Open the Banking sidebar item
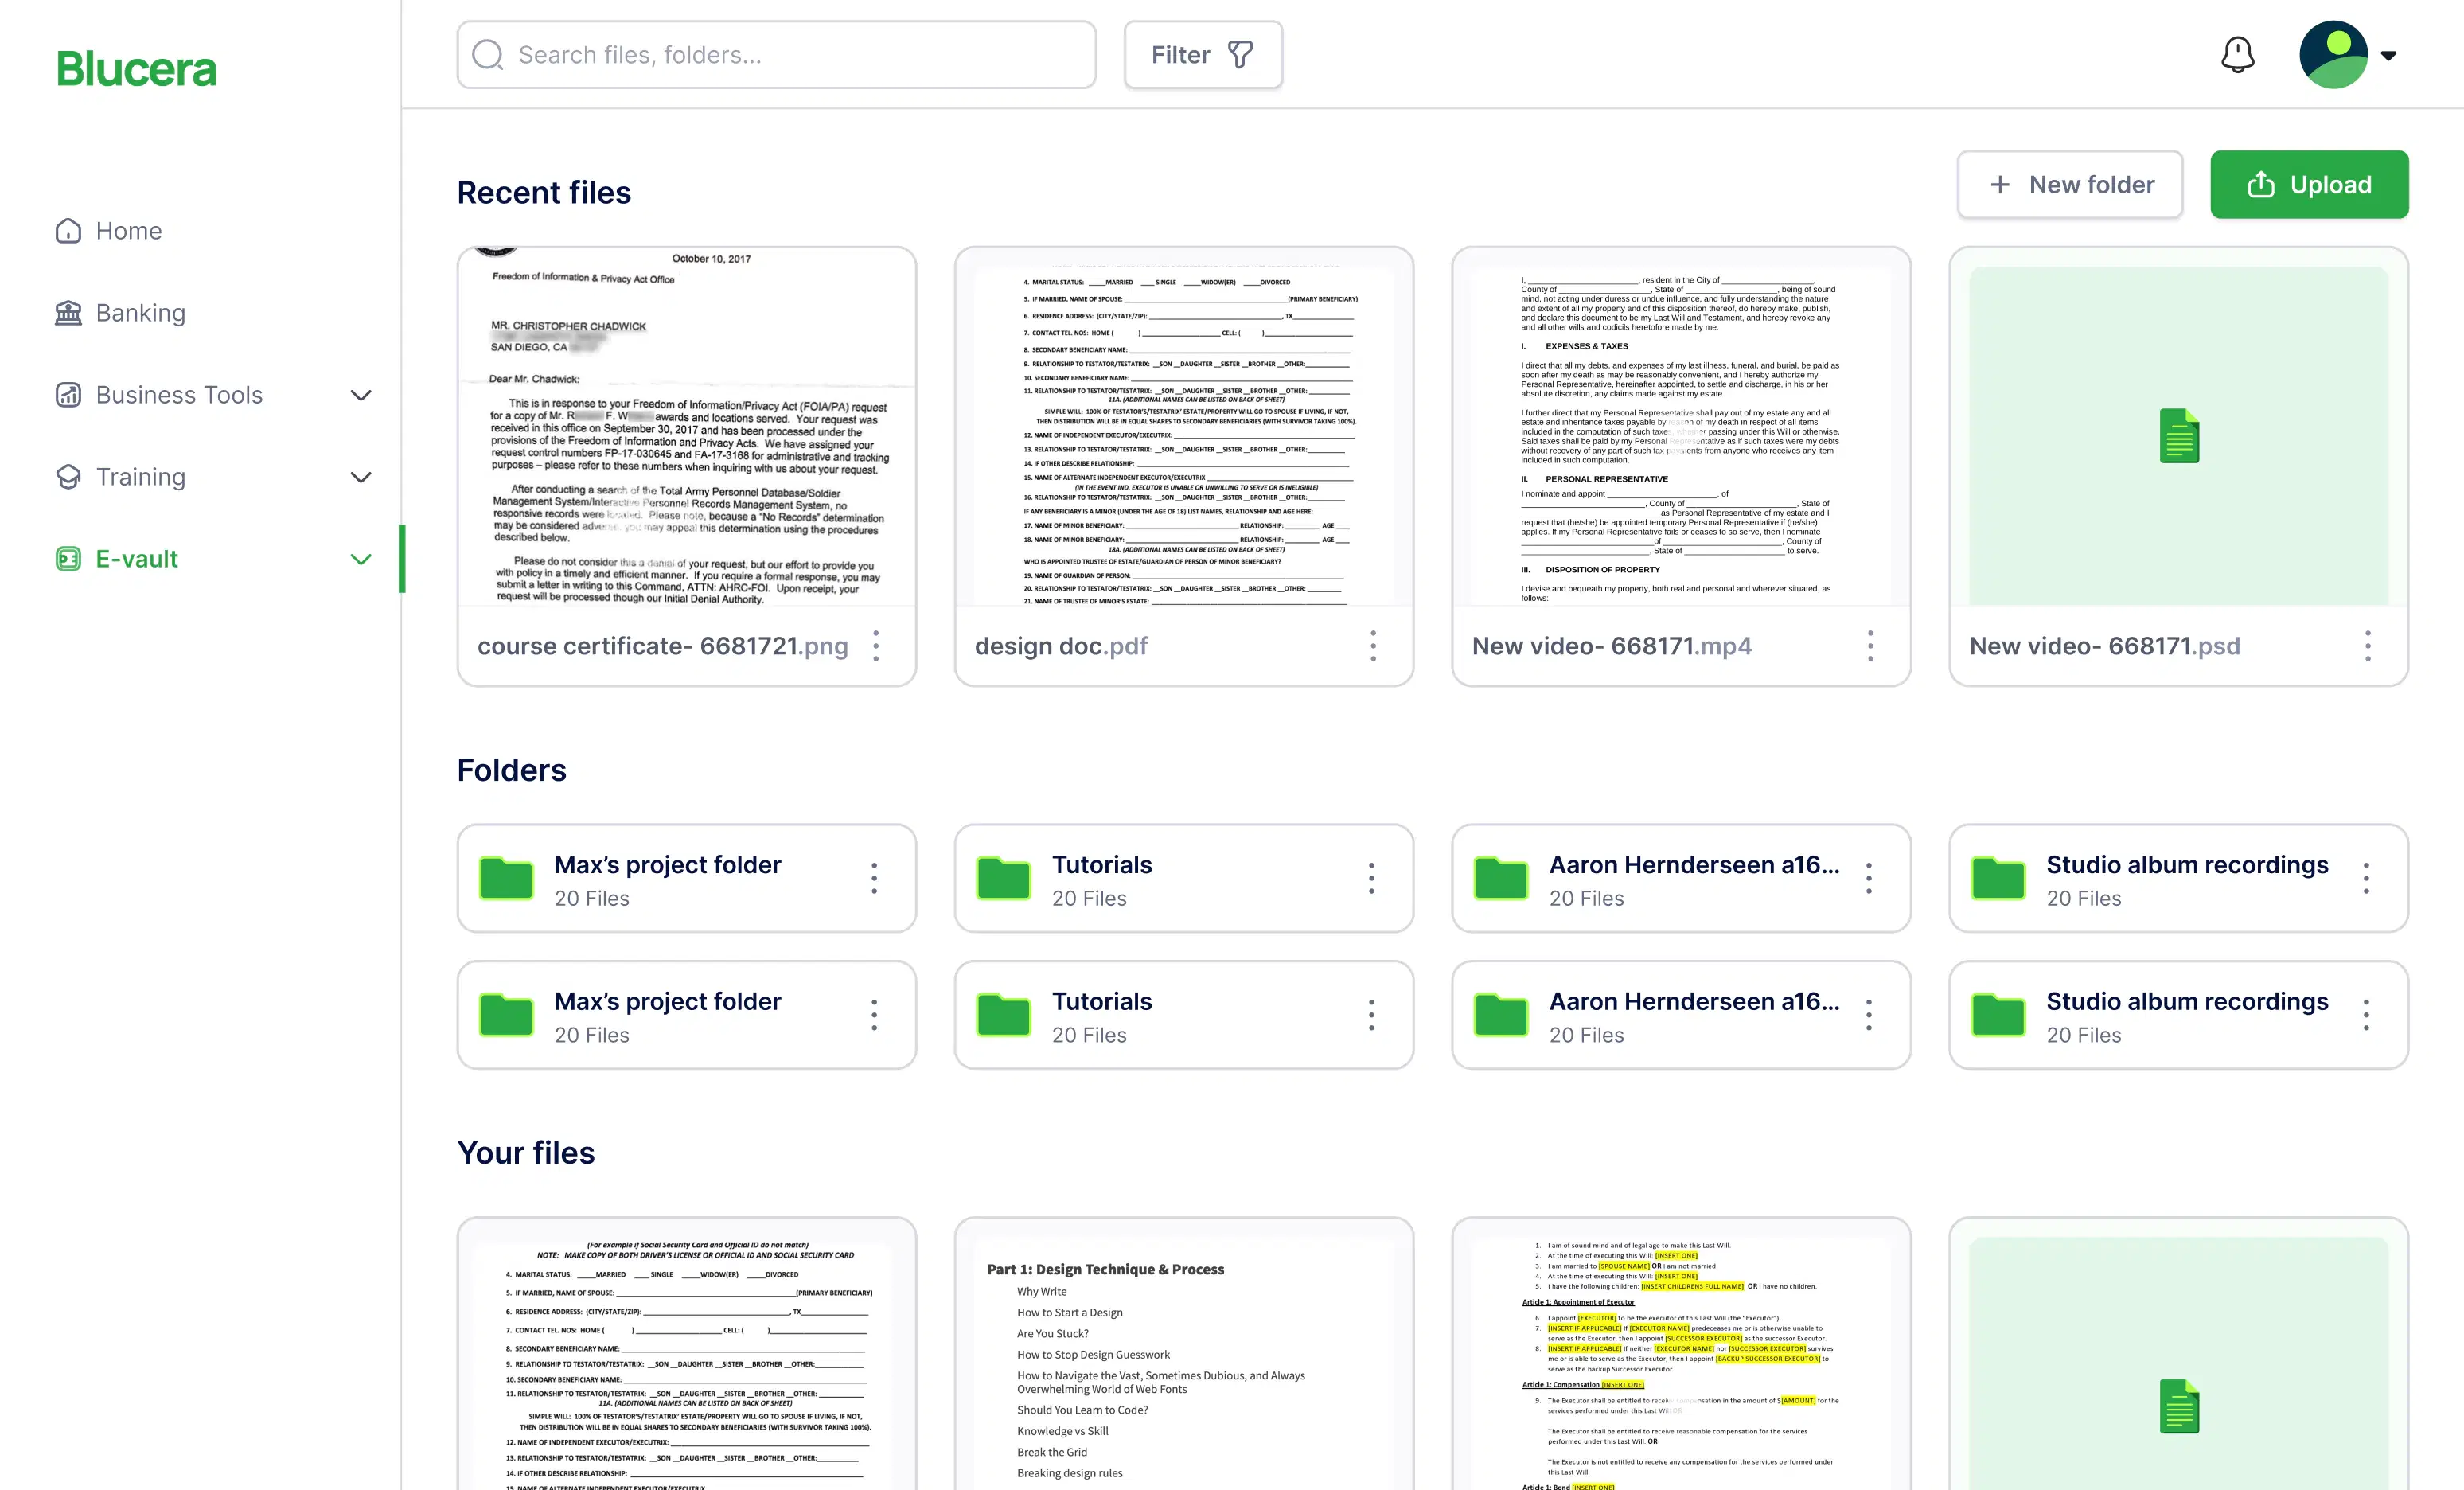Viewport: 2464px width, 1490px height. (x=140, y=313)
